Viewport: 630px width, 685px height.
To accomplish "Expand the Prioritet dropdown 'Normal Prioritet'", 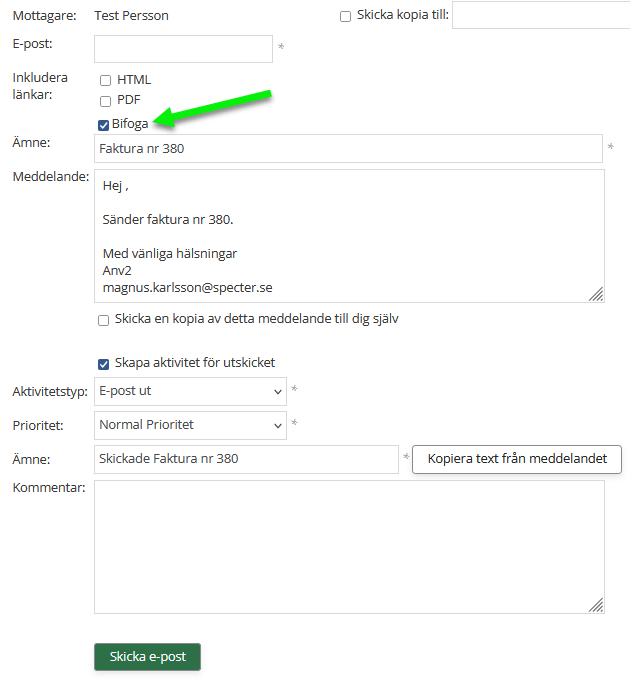I will pyautogui.click(x=190, y=425).
